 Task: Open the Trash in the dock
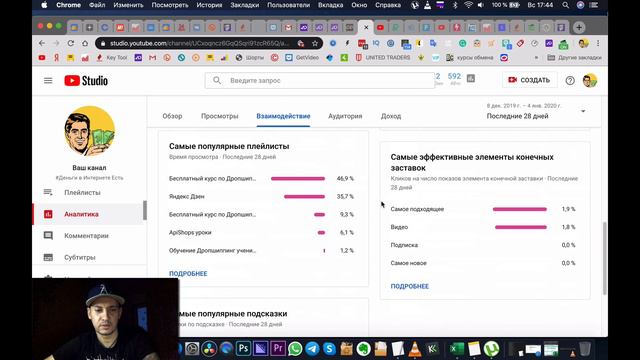point(585,349)
